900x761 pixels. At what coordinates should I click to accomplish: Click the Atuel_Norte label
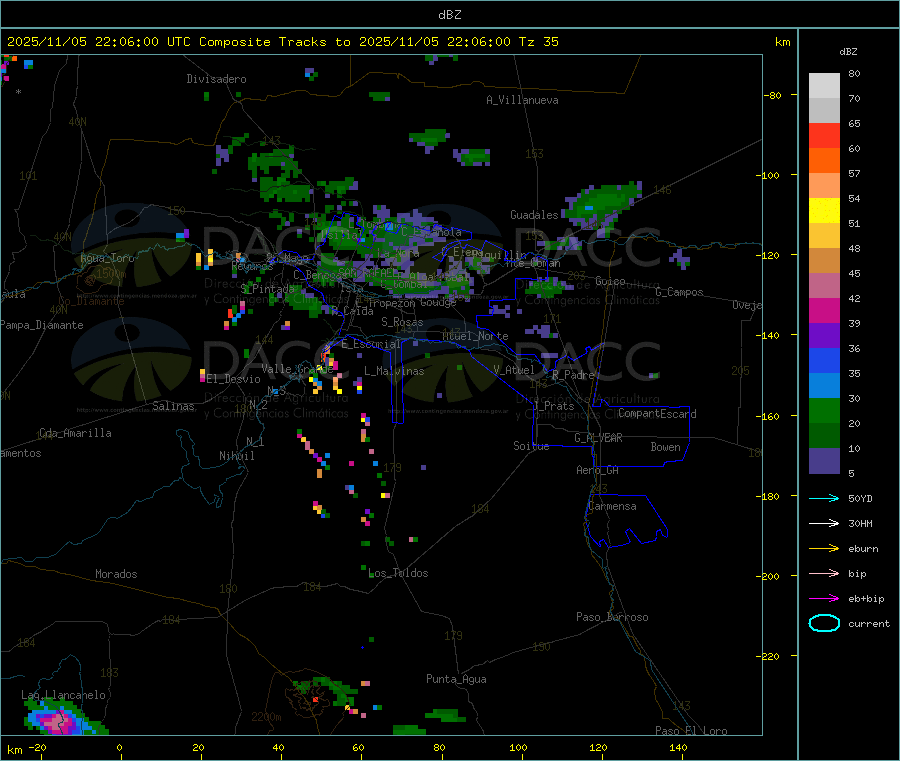click(x=475, y=336)
